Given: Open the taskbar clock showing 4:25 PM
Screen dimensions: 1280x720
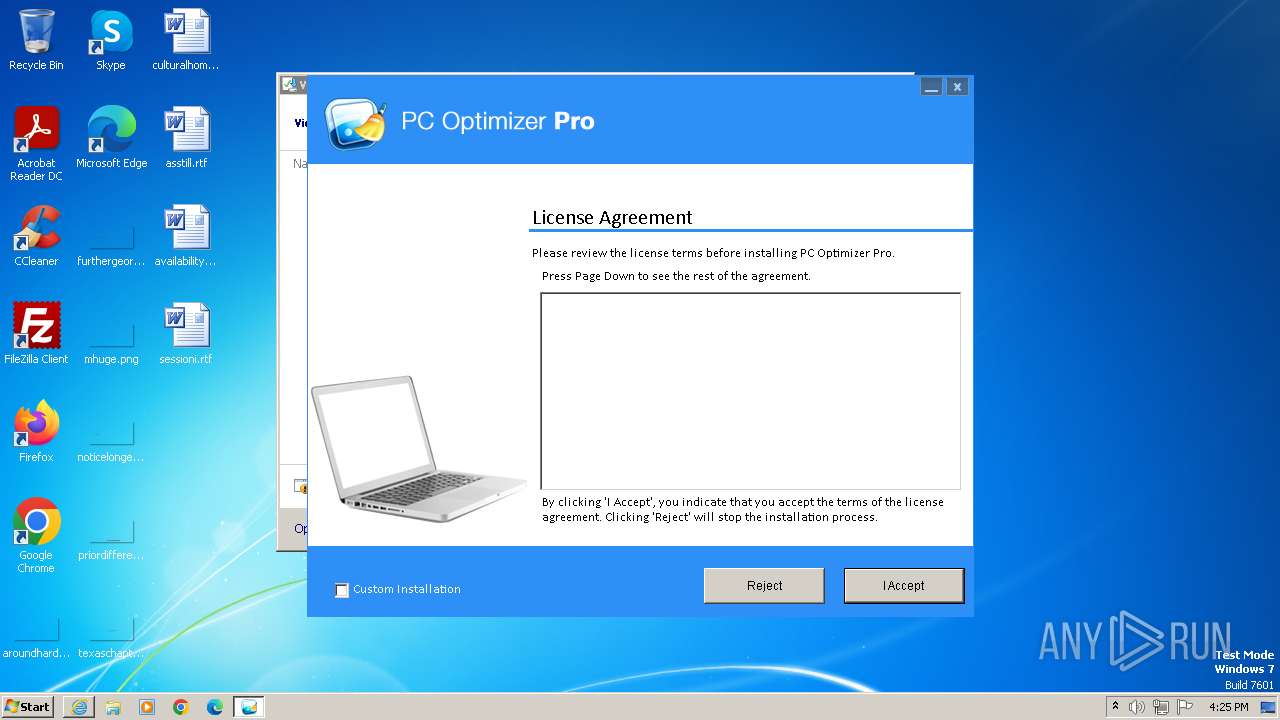Looking at the screenshot, I should (1229, 707).
